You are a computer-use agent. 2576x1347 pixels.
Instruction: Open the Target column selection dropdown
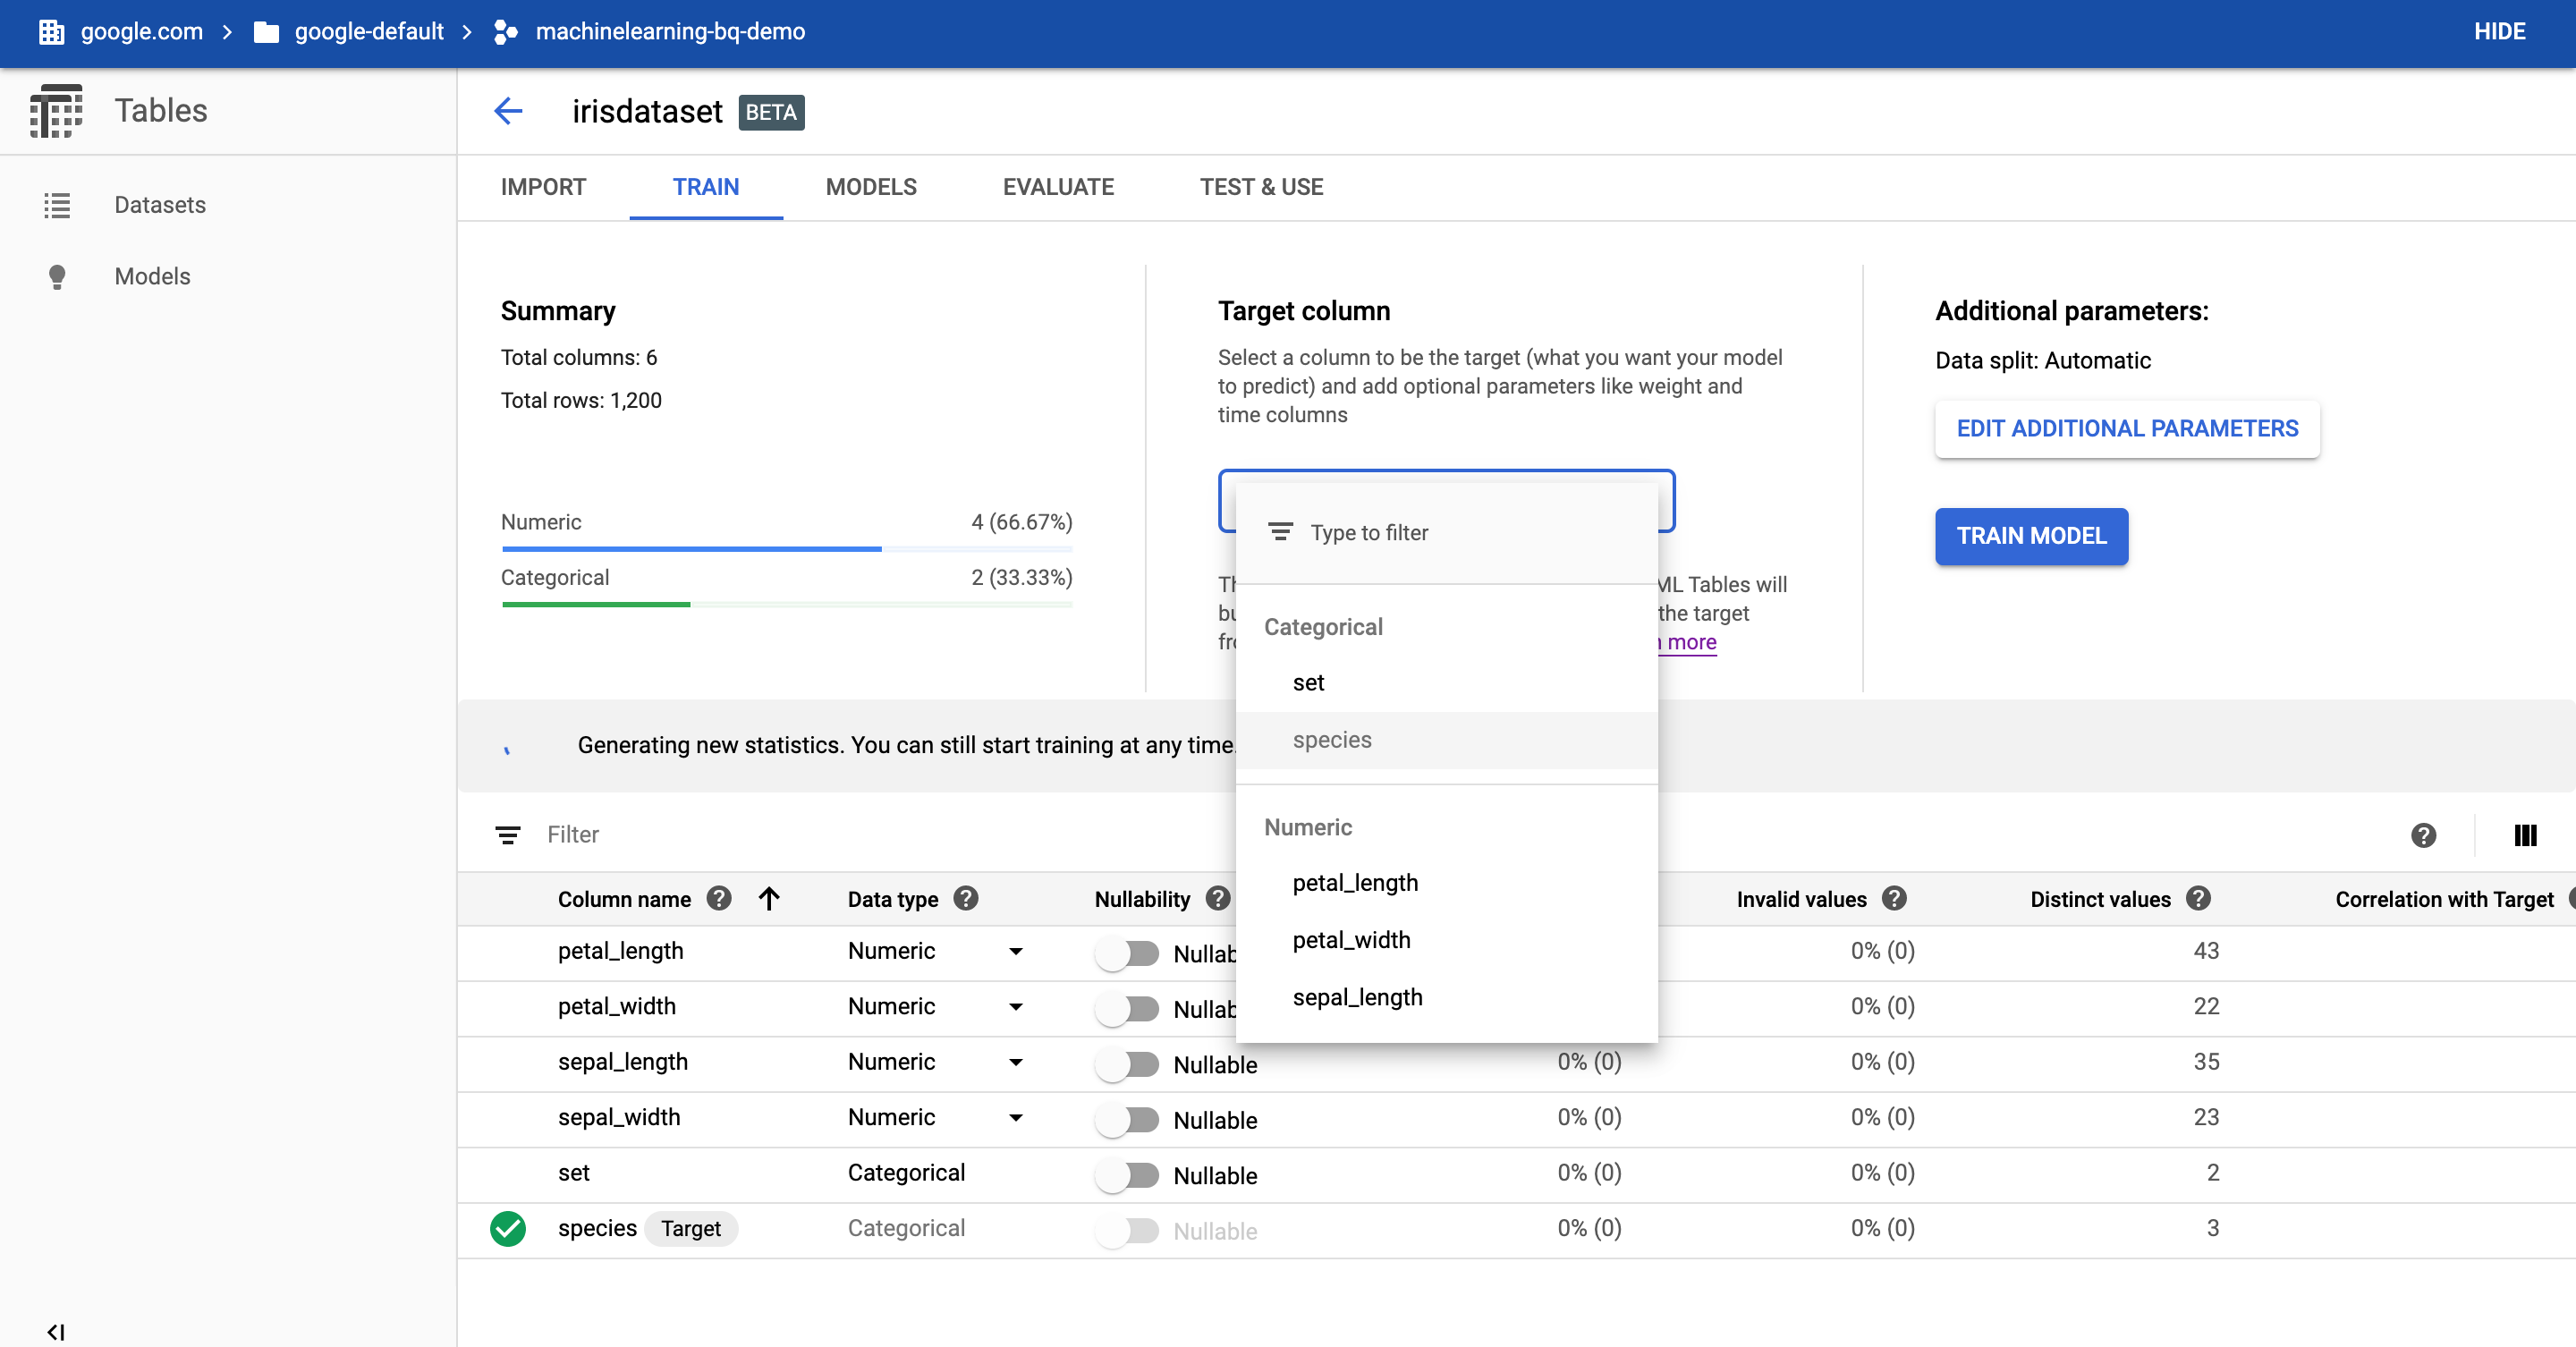tap(1446, 500)
